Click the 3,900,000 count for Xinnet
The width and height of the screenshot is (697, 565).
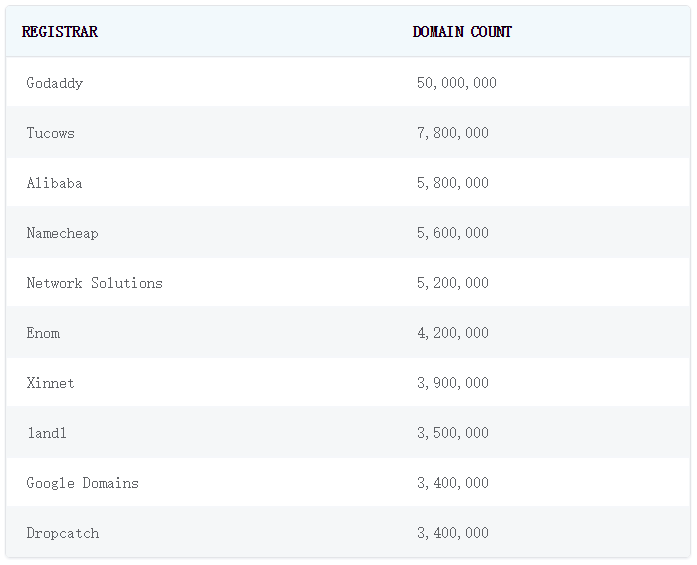point(452,383)
